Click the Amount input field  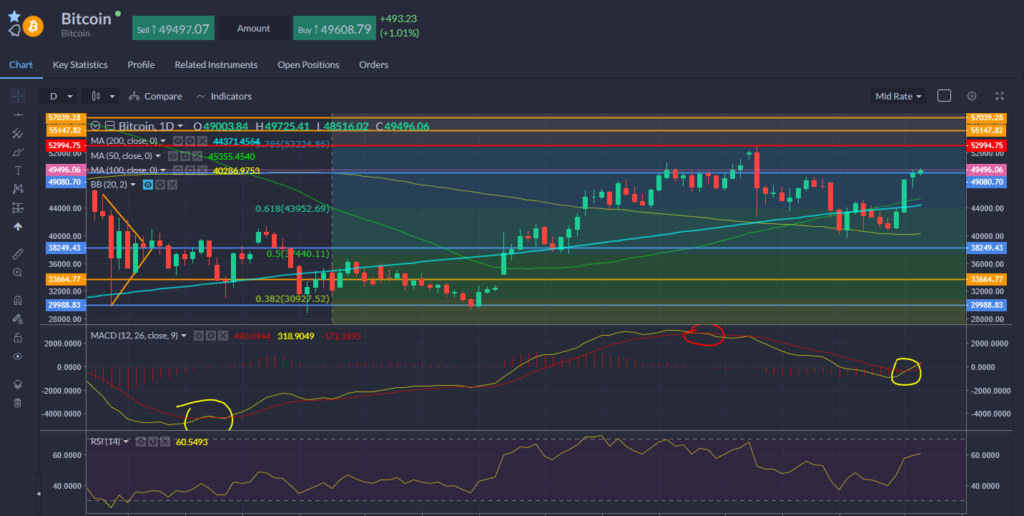tap(253, 29)
